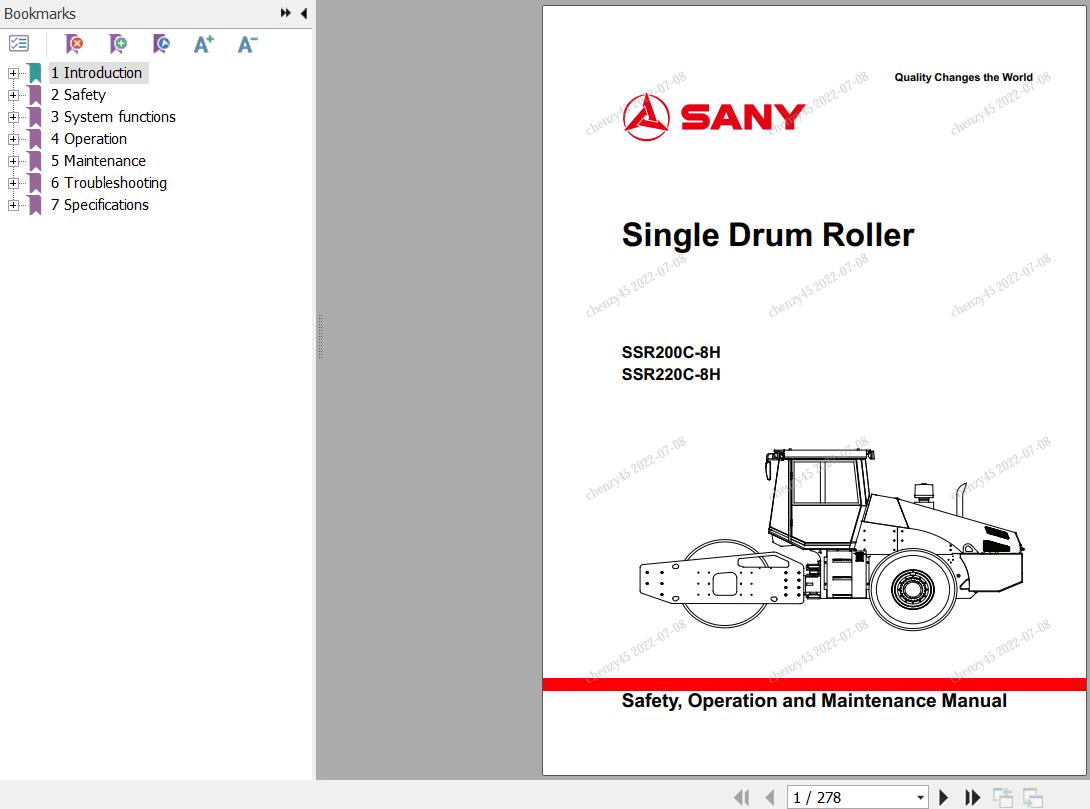The image size is (1090, 809).
Task: Expand the 4 Operation bookmark
Action: click(x=13, y=139)
